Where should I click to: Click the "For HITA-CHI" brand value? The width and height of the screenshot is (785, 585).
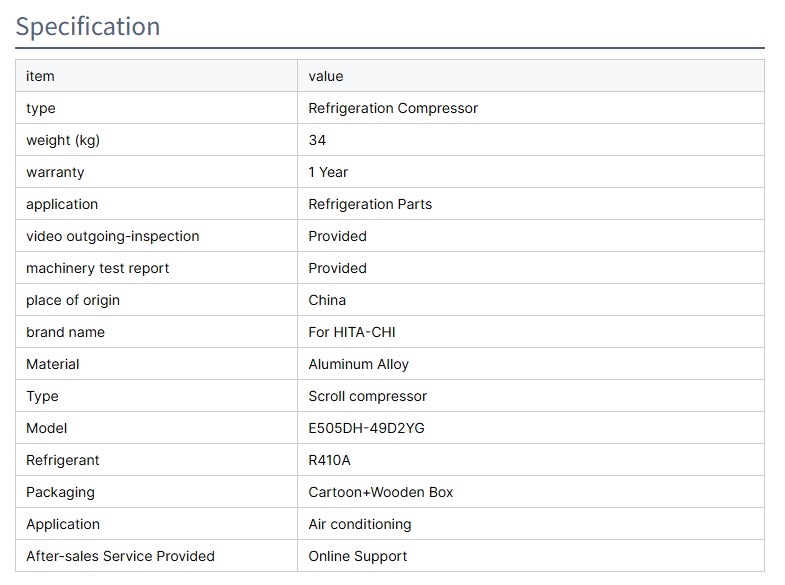(352, 332)
